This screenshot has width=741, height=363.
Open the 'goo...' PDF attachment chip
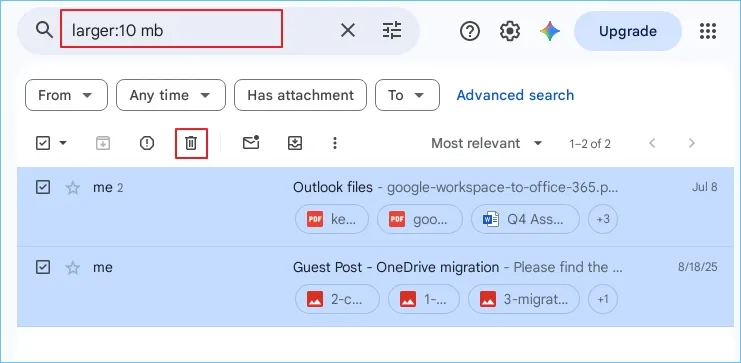tap(420, 219)
